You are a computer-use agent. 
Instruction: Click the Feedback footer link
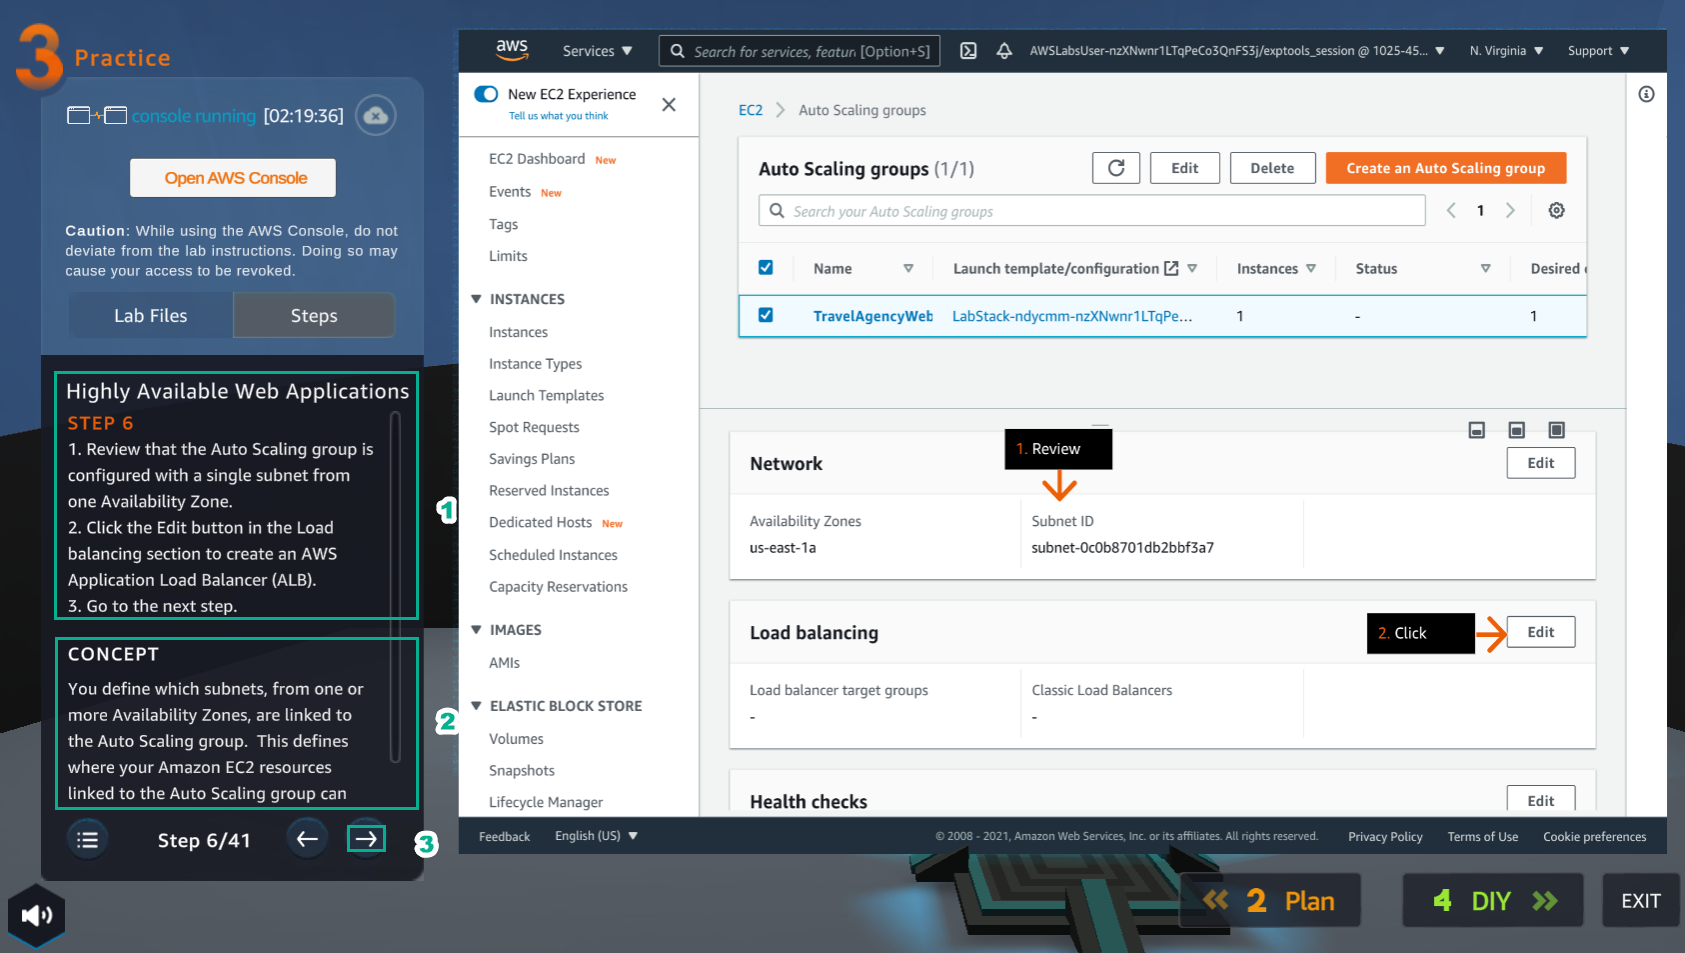tap(504, 837)
